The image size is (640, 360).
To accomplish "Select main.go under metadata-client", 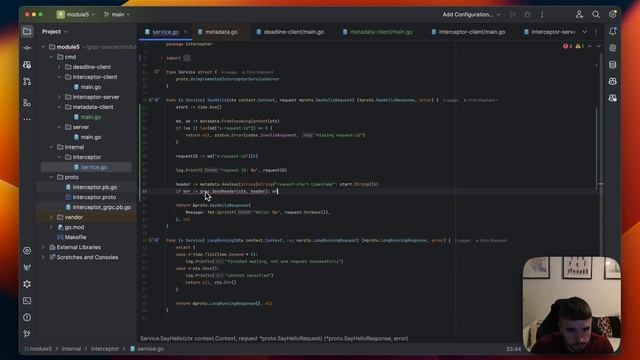I will pos(87,117).
